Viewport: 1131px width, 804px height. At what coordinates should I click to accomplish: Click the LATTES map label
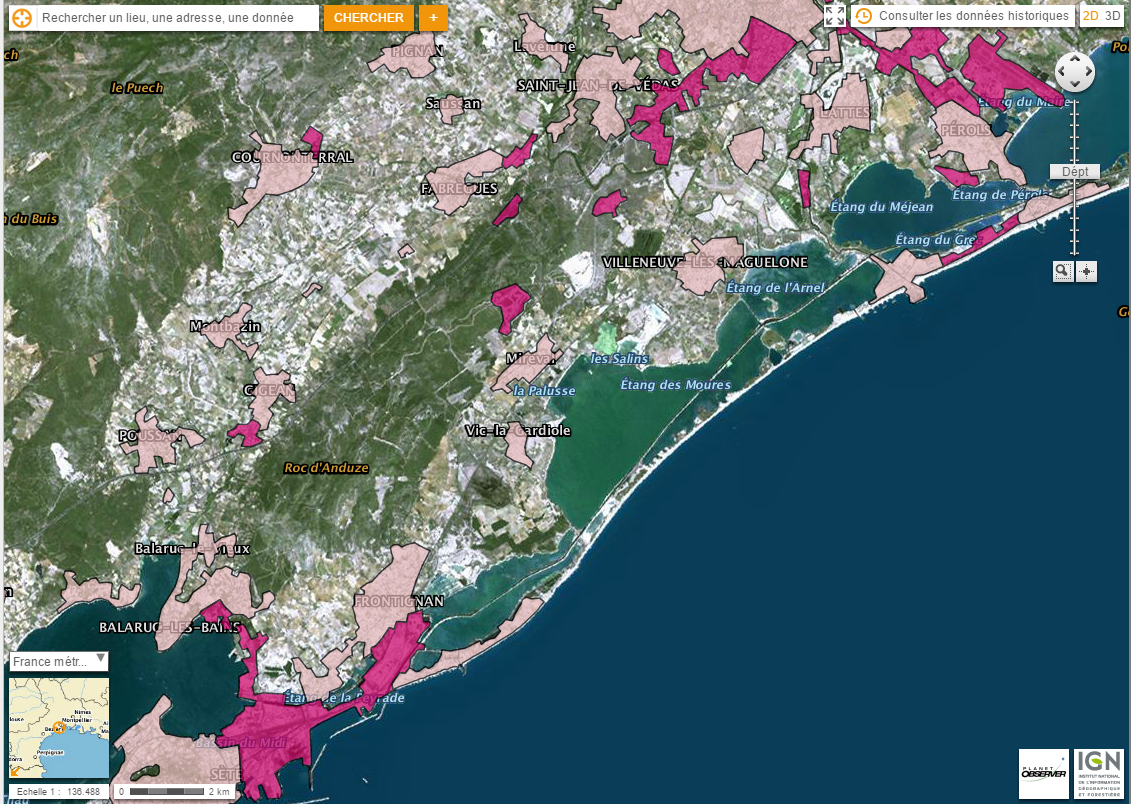(845, 112)
